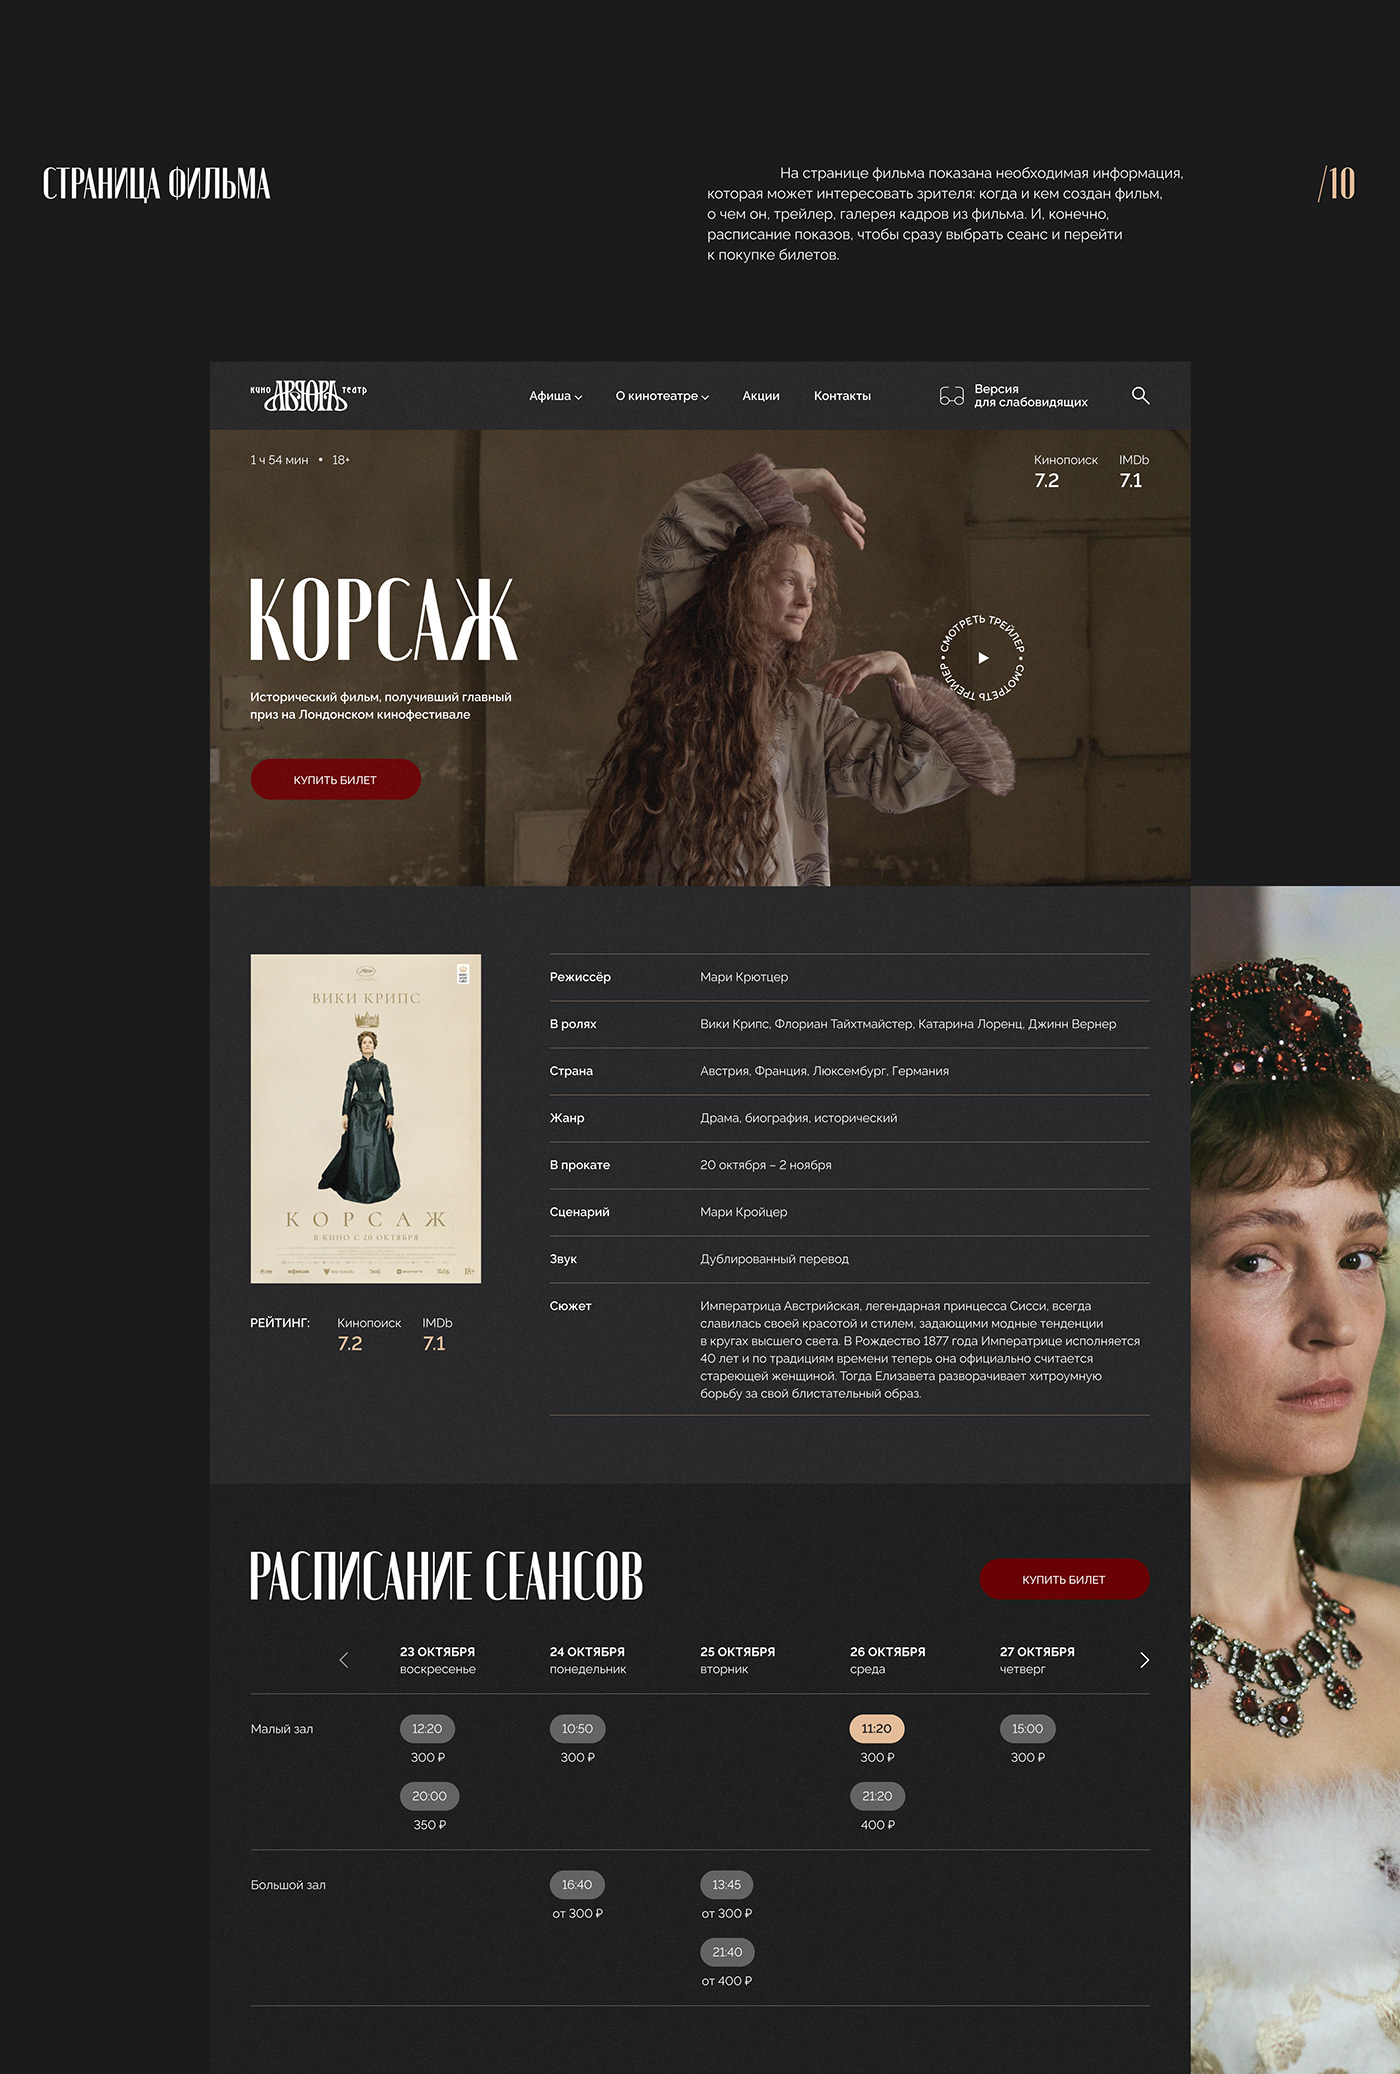1400x2074 pixels.
Task: Expand the Афиша dropdown menu
Action: [x=555, y=396]
